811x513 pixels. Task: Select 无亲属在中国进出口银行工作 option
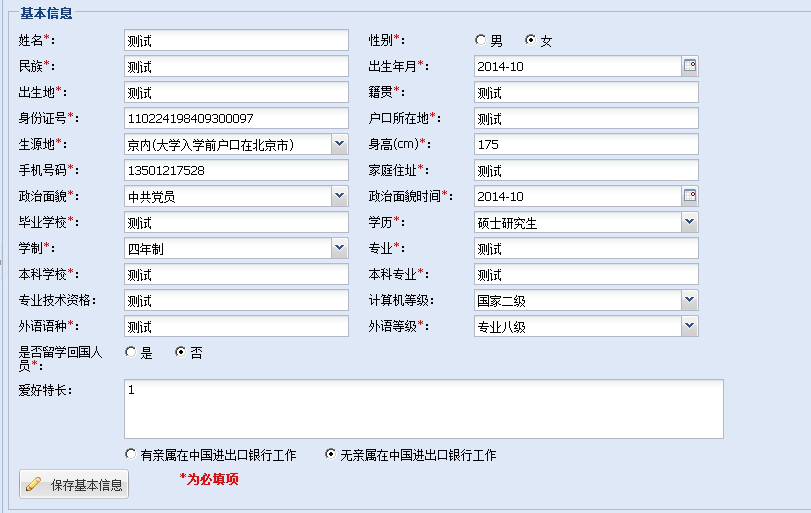(331, 454)
